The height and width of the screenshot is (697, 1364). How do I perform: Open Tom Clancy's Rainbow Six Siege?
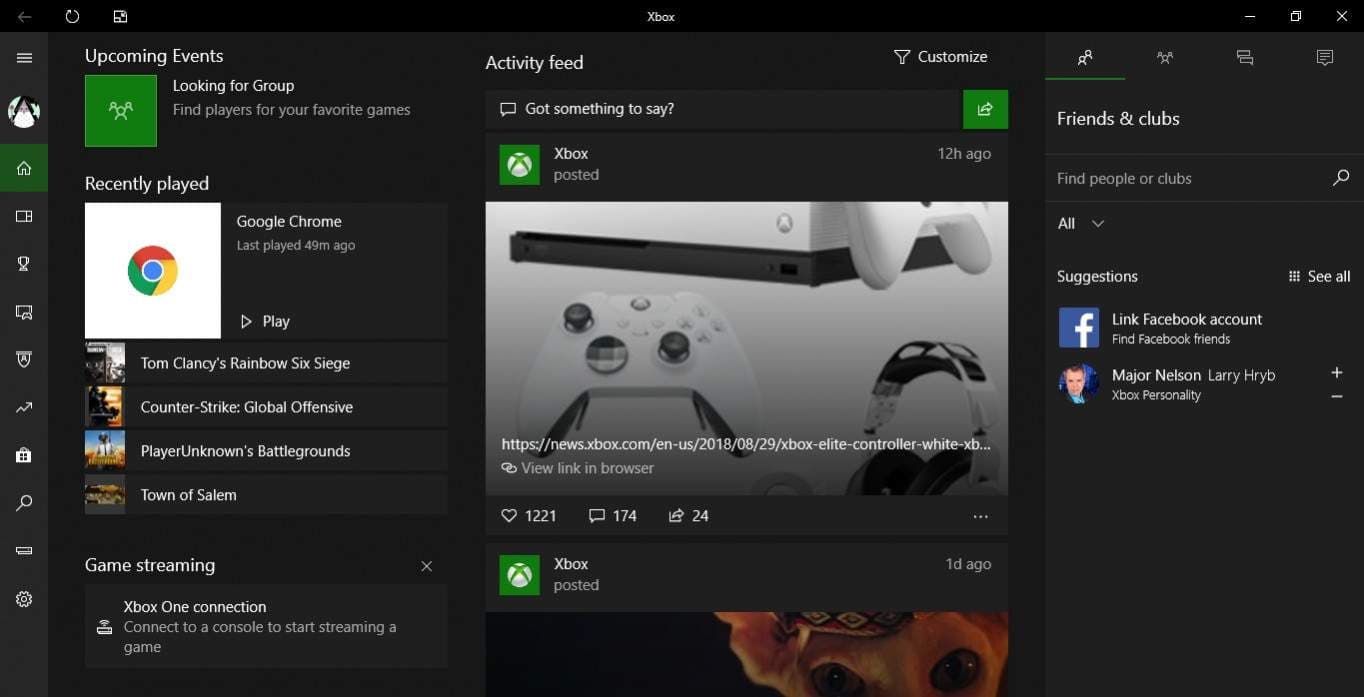point(266,363)
